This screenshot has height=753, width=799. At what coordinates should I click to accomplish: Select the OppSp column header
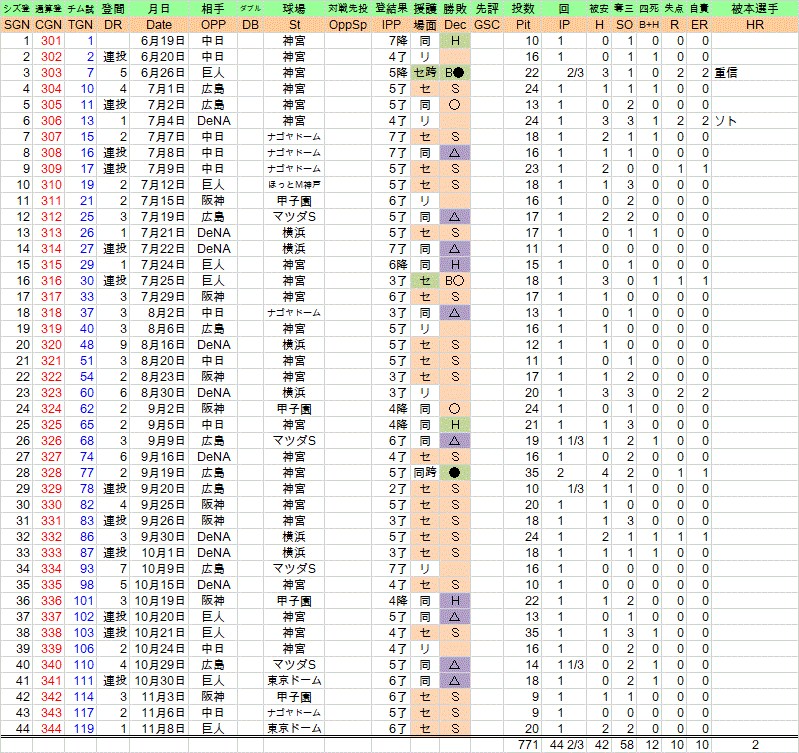[x=348, y=25]
